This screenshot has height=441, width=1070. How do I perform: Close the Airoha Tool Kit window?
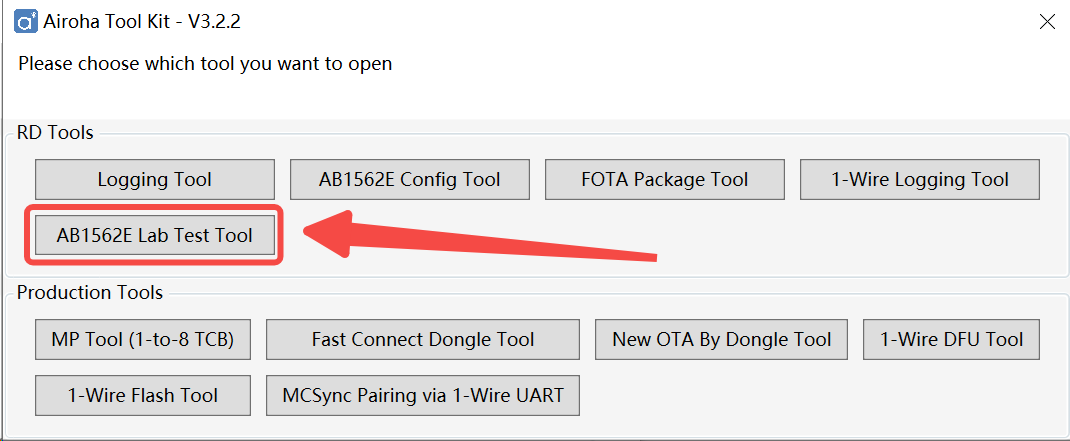pyautogui.click(x=1047, y=22)
